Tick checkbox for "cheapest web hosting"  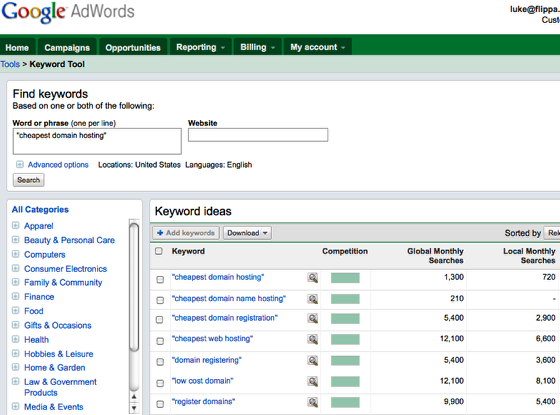(160, 341)
